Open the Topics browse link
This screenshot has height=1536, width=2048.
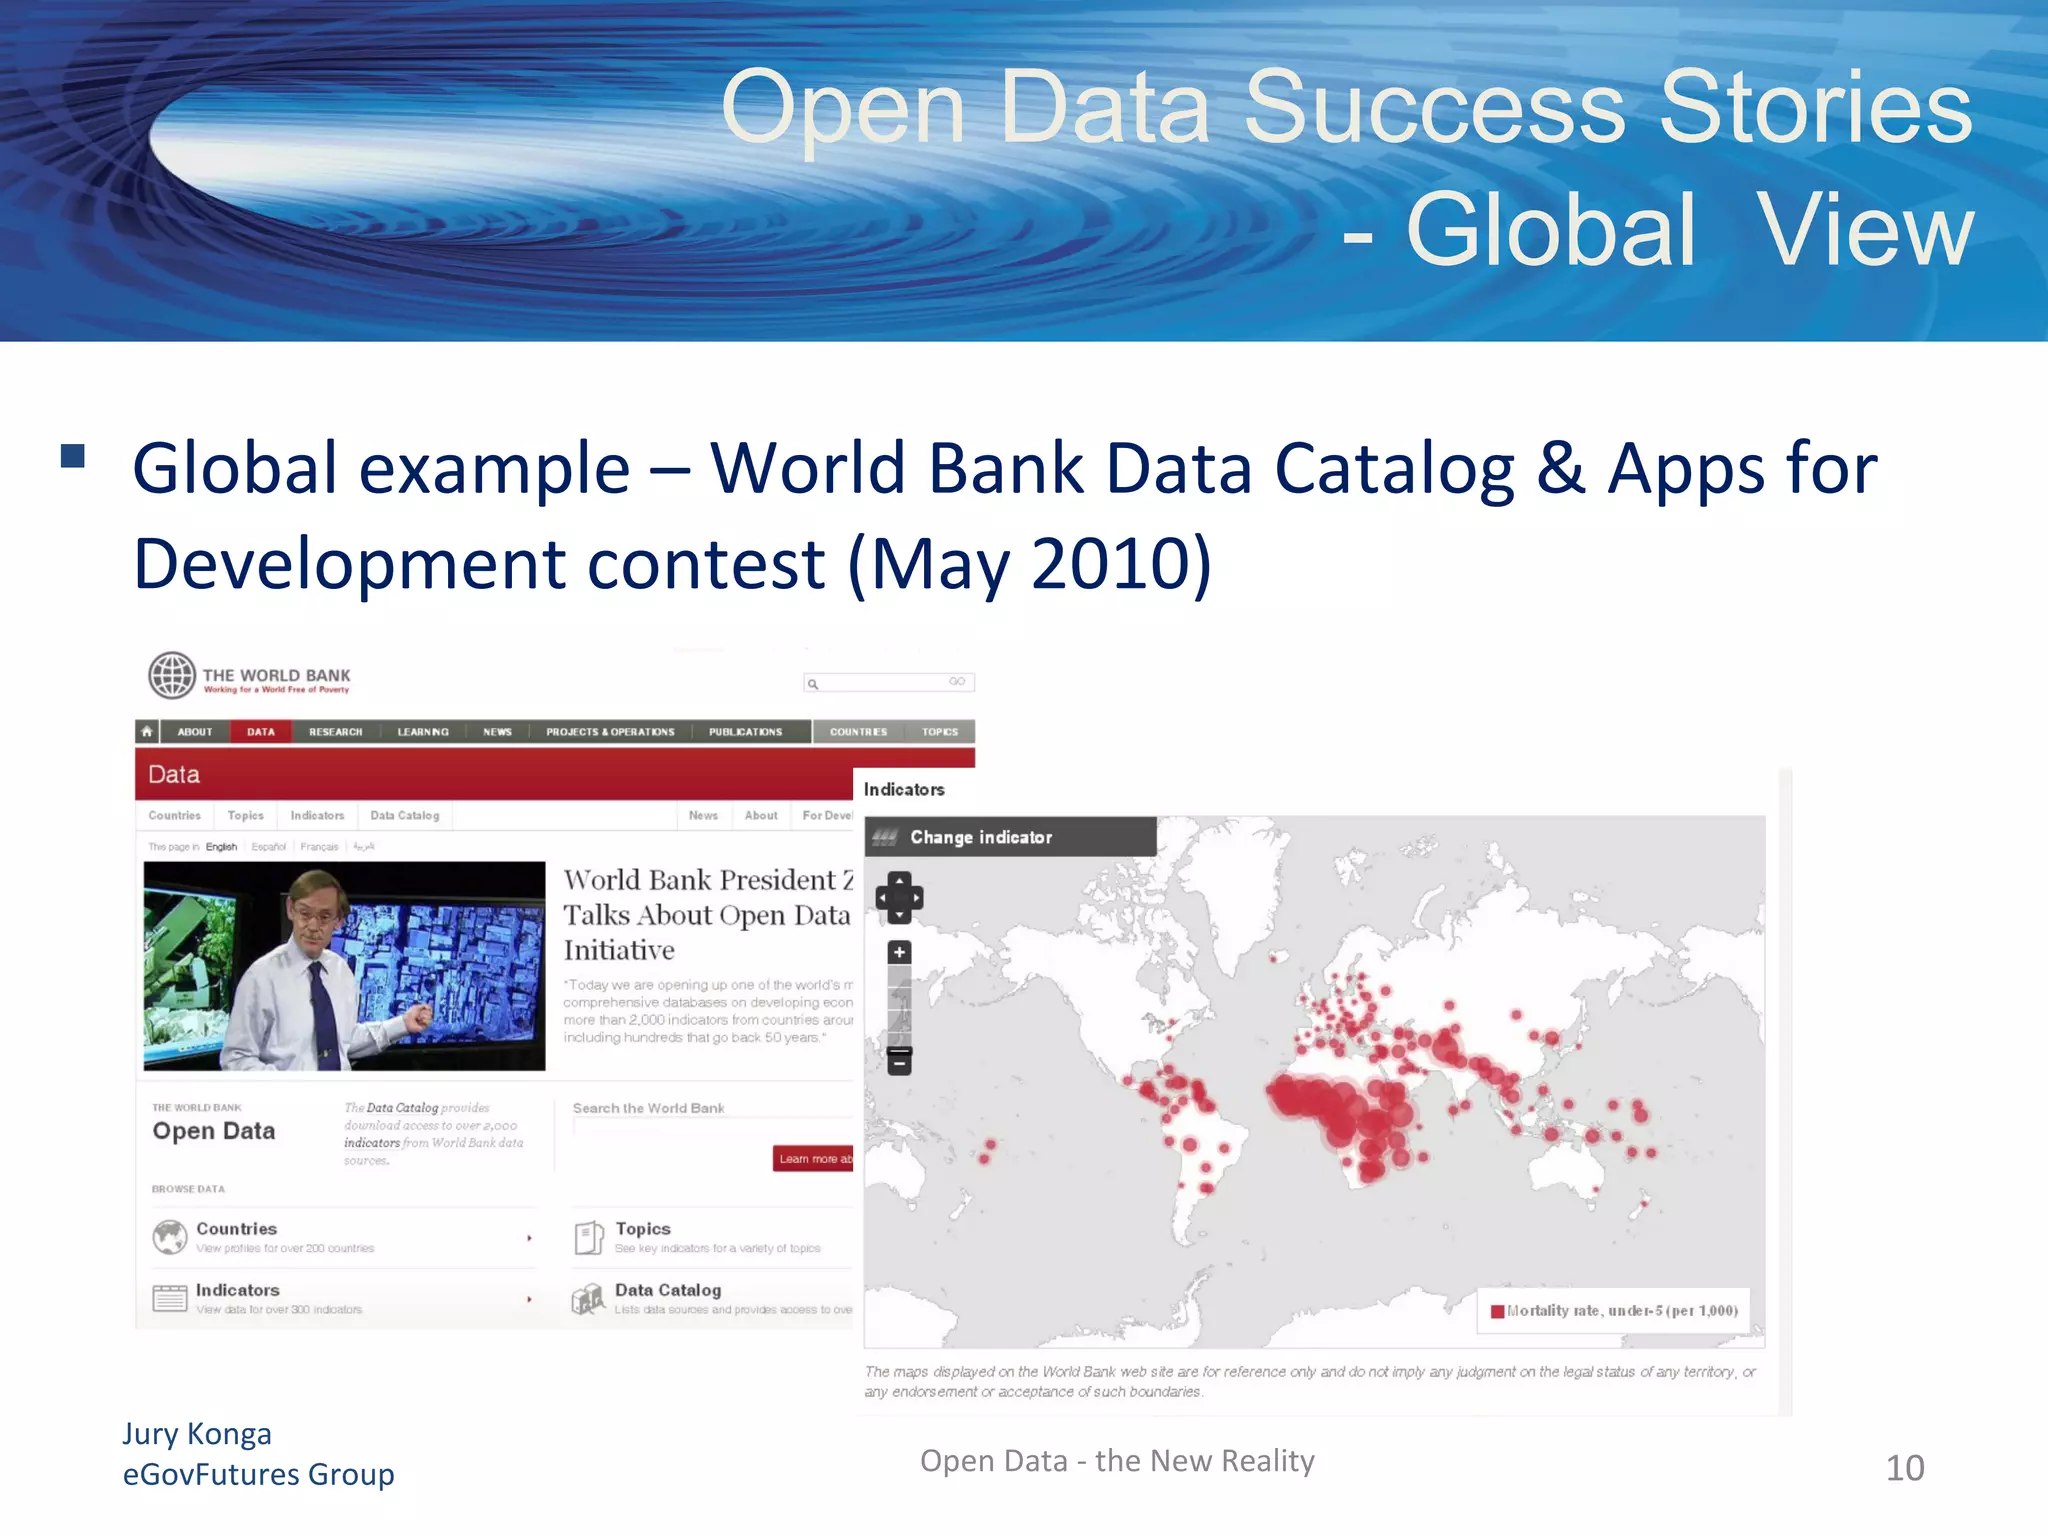click(643, 1229)
